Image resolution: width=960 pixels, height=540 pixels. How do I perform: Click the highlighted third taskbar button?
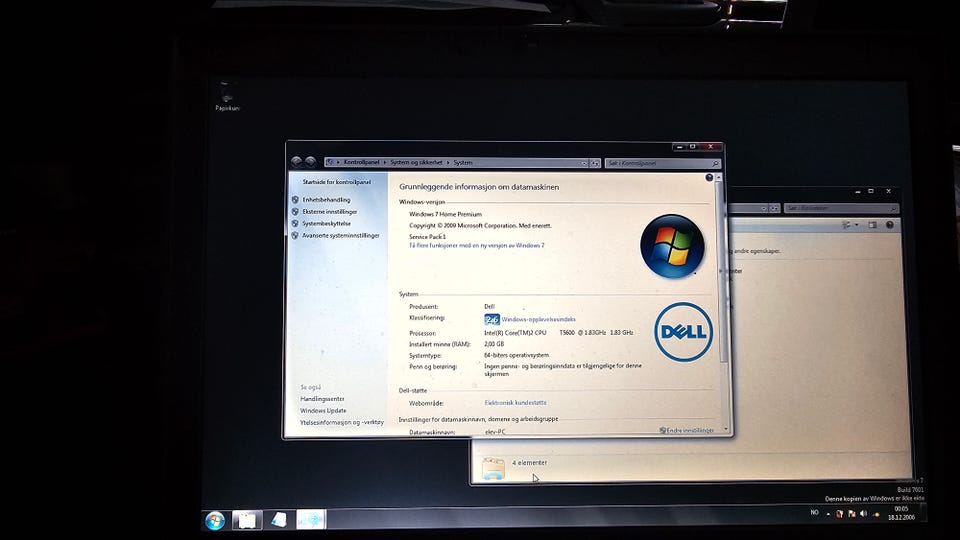click(x=310, y=520)
